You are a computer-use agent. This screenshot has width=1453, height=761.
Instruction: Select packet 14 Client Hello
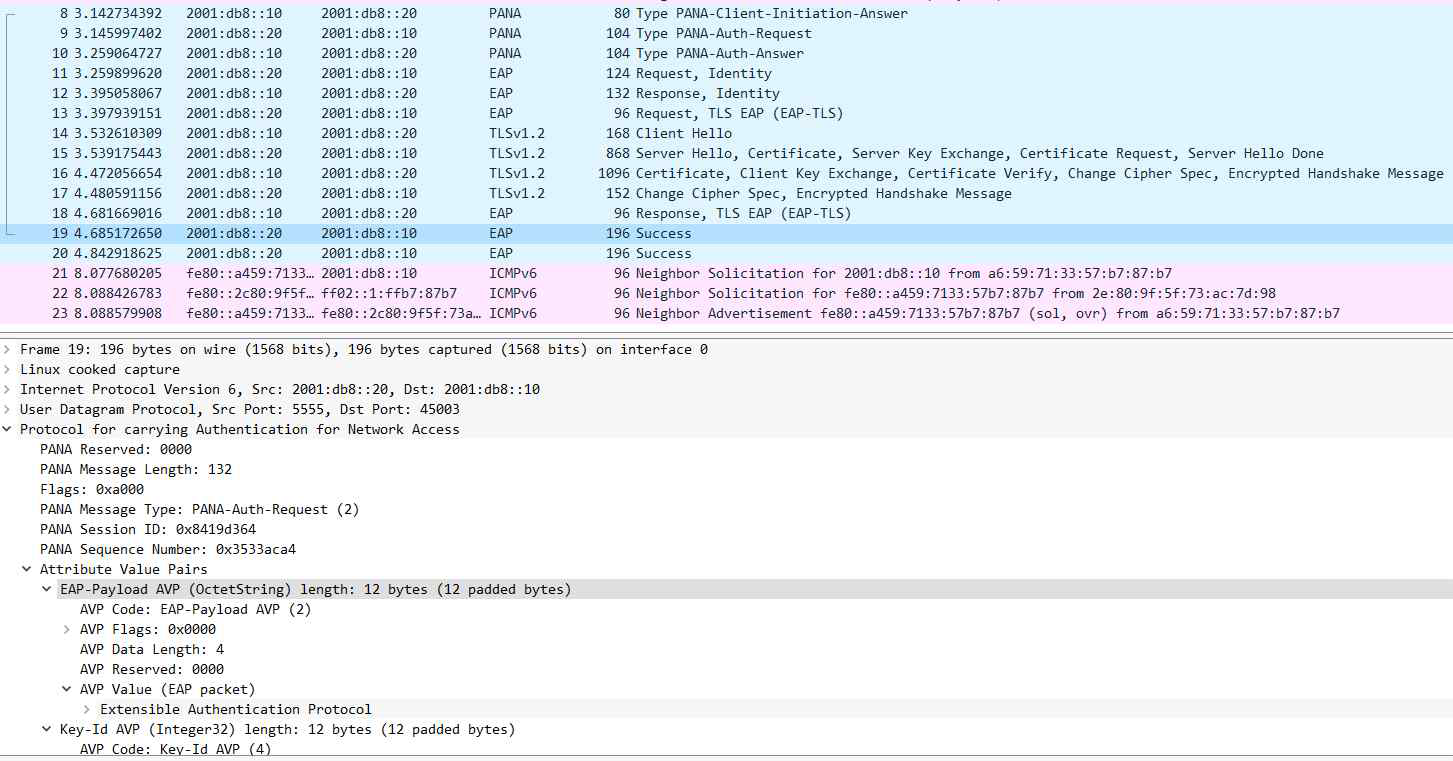pyautogui.click(x=726, y=133)
